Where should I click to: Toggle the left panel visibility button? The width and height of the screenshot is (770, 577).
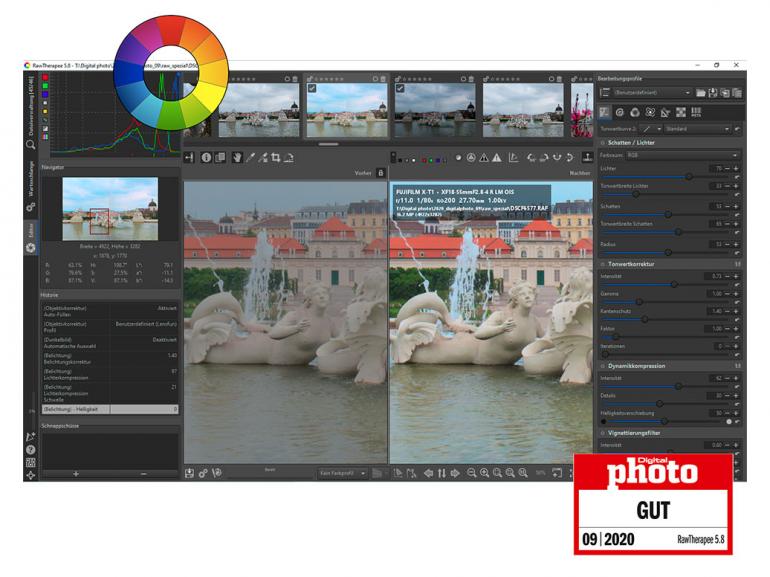click(x=189, y=157)
